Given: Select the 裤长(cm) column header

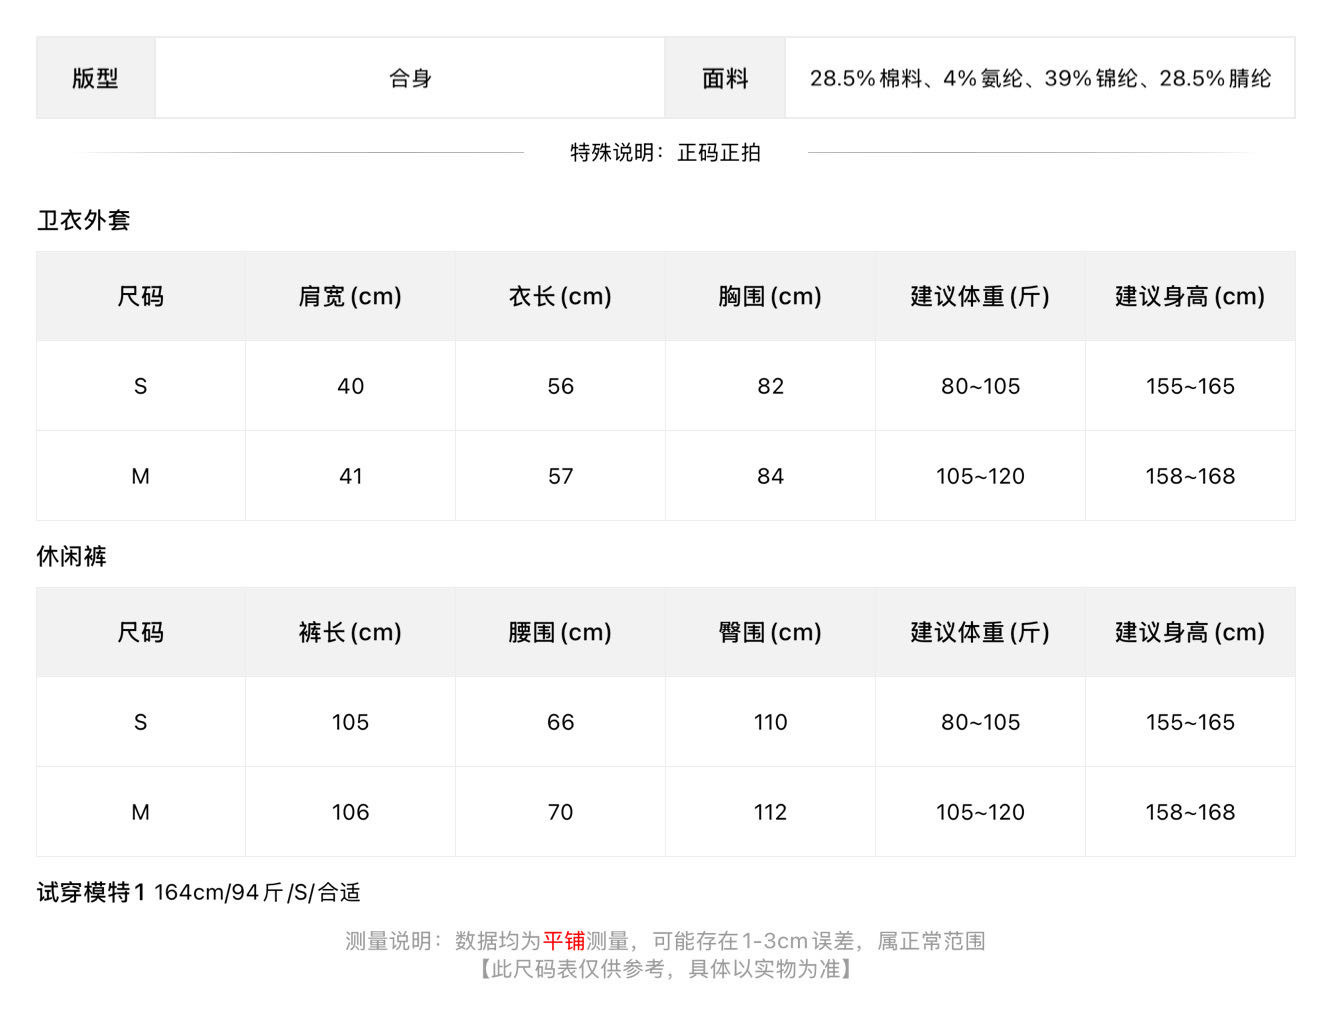Looking at the screenshot, I should click(350, 632).
